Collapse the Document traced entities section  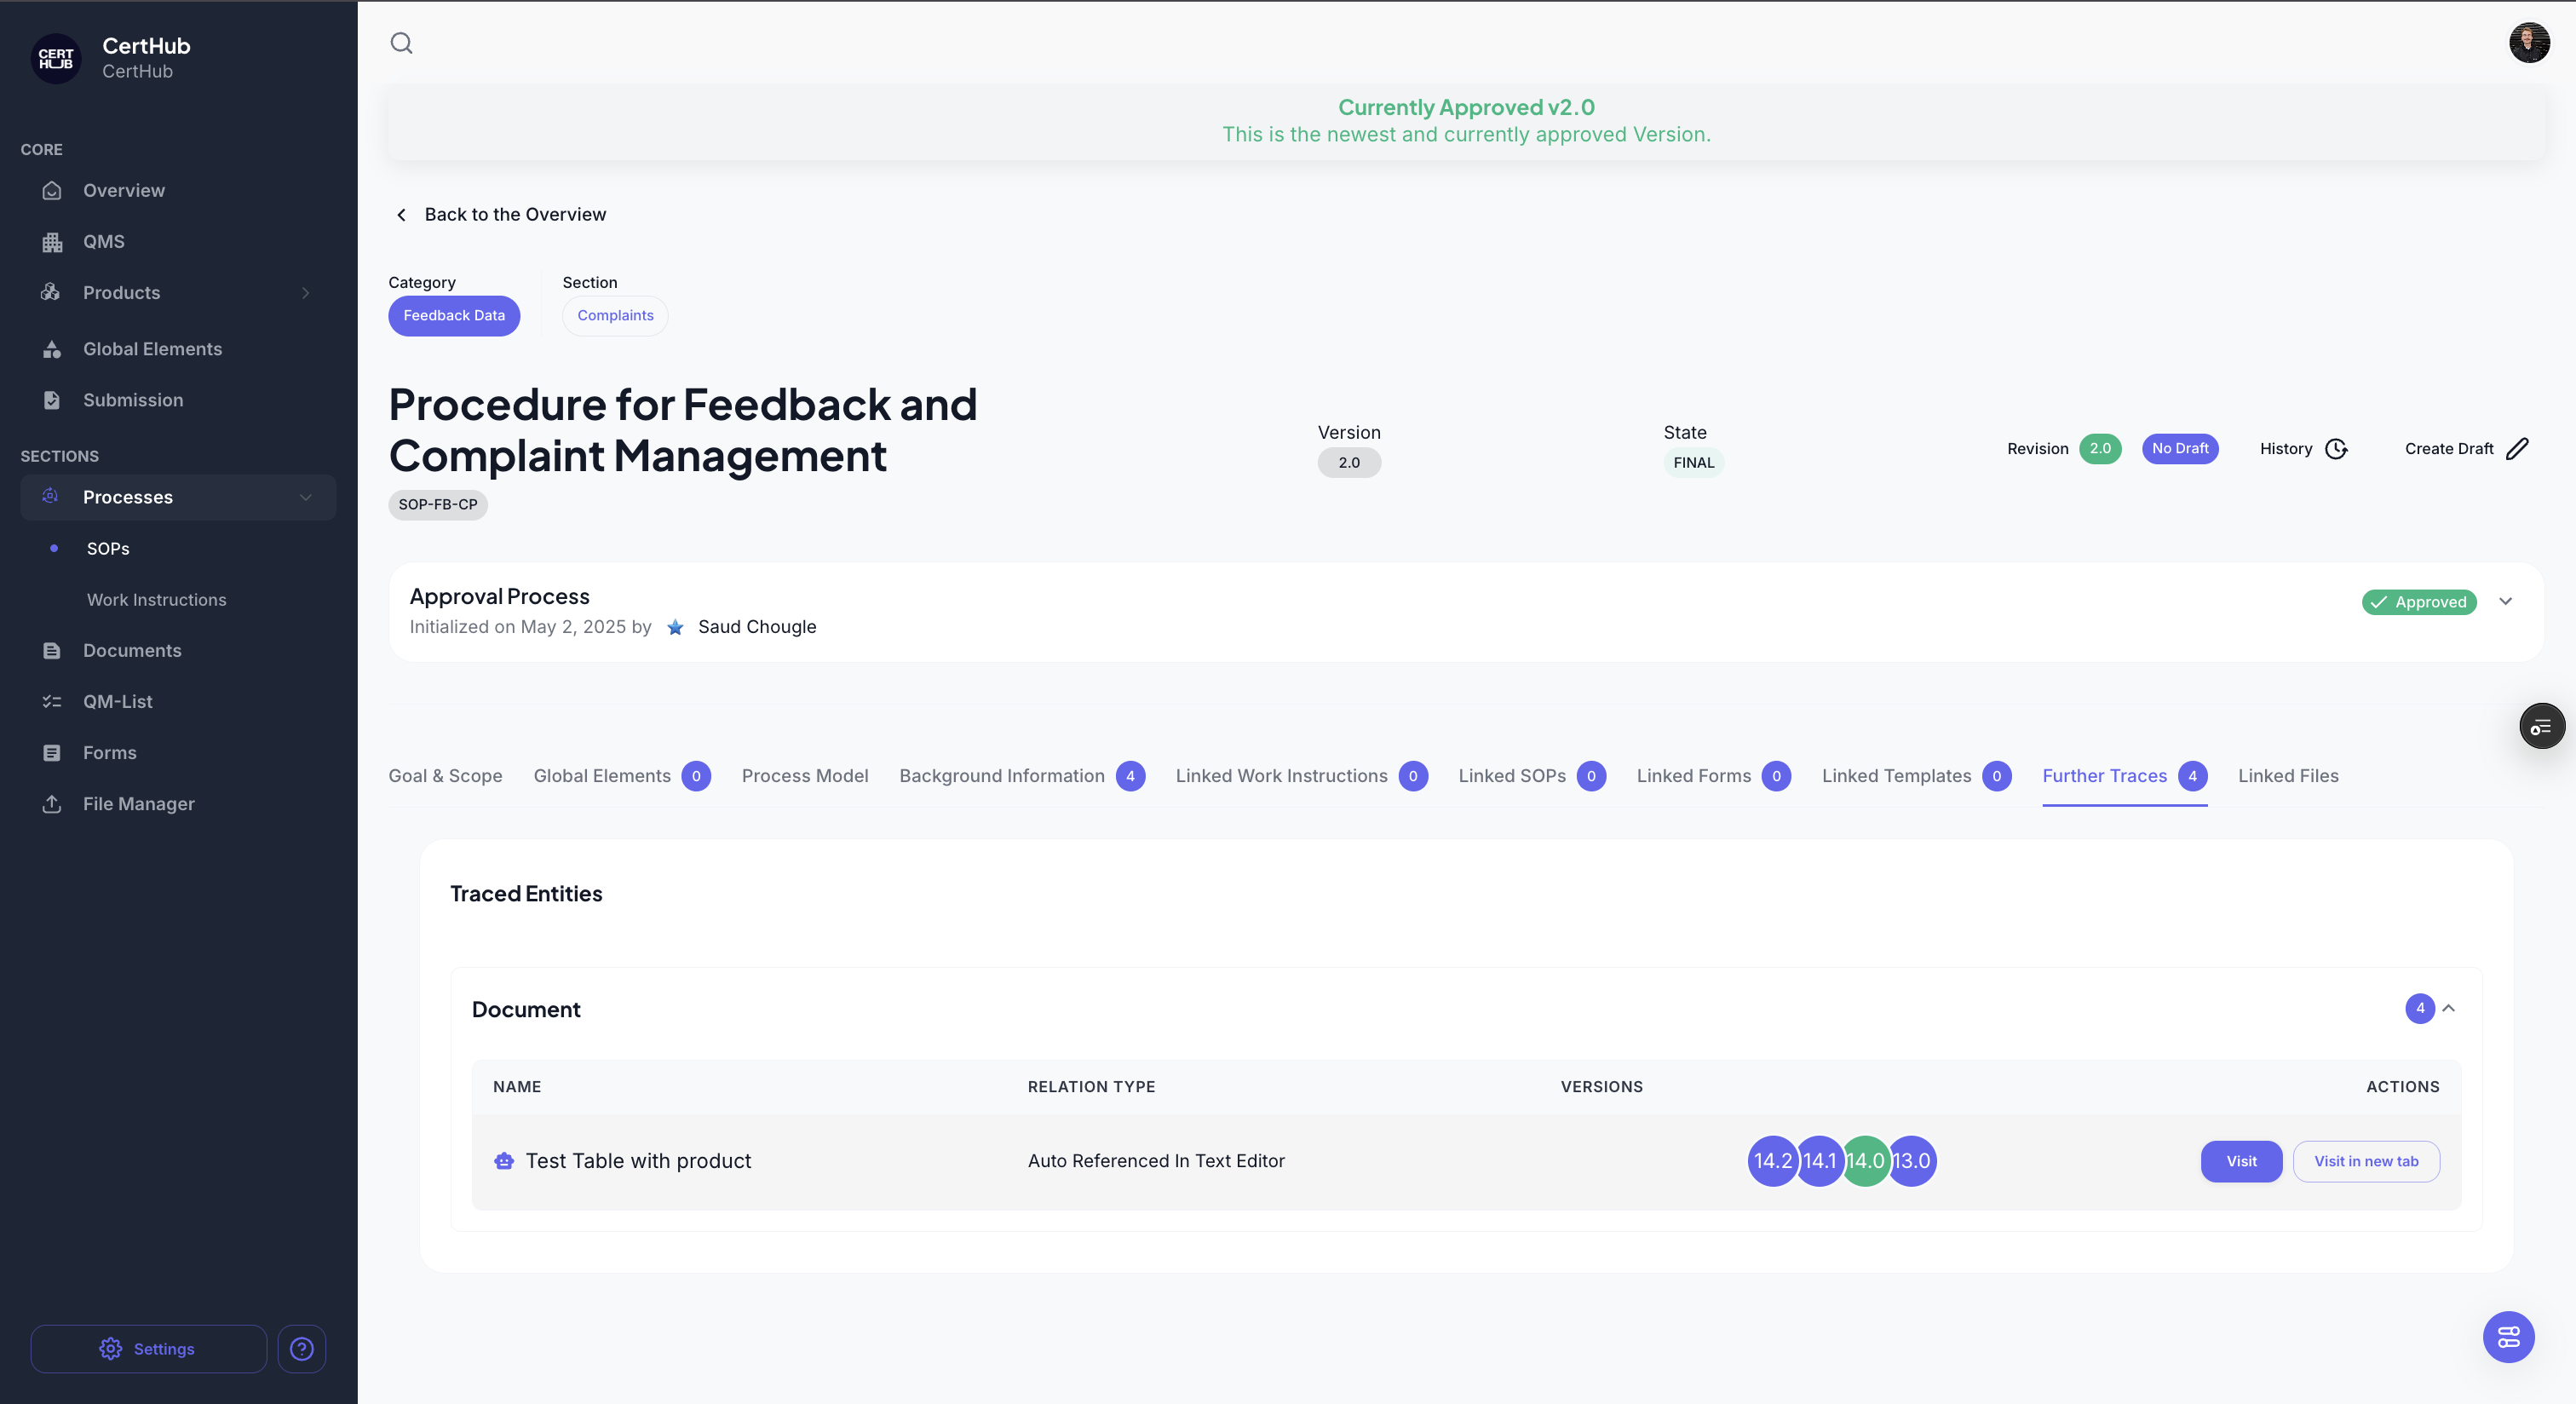(x=2449, y=1008)
